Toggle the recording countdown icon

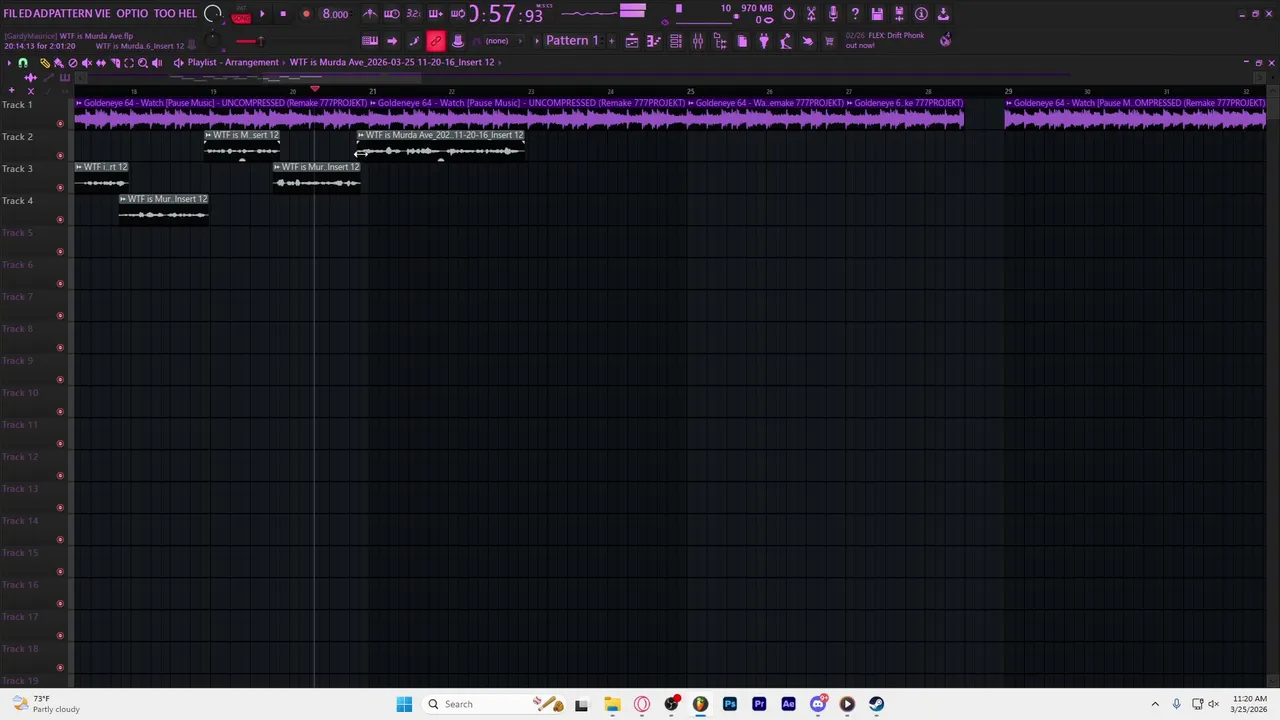pos(414,14)
